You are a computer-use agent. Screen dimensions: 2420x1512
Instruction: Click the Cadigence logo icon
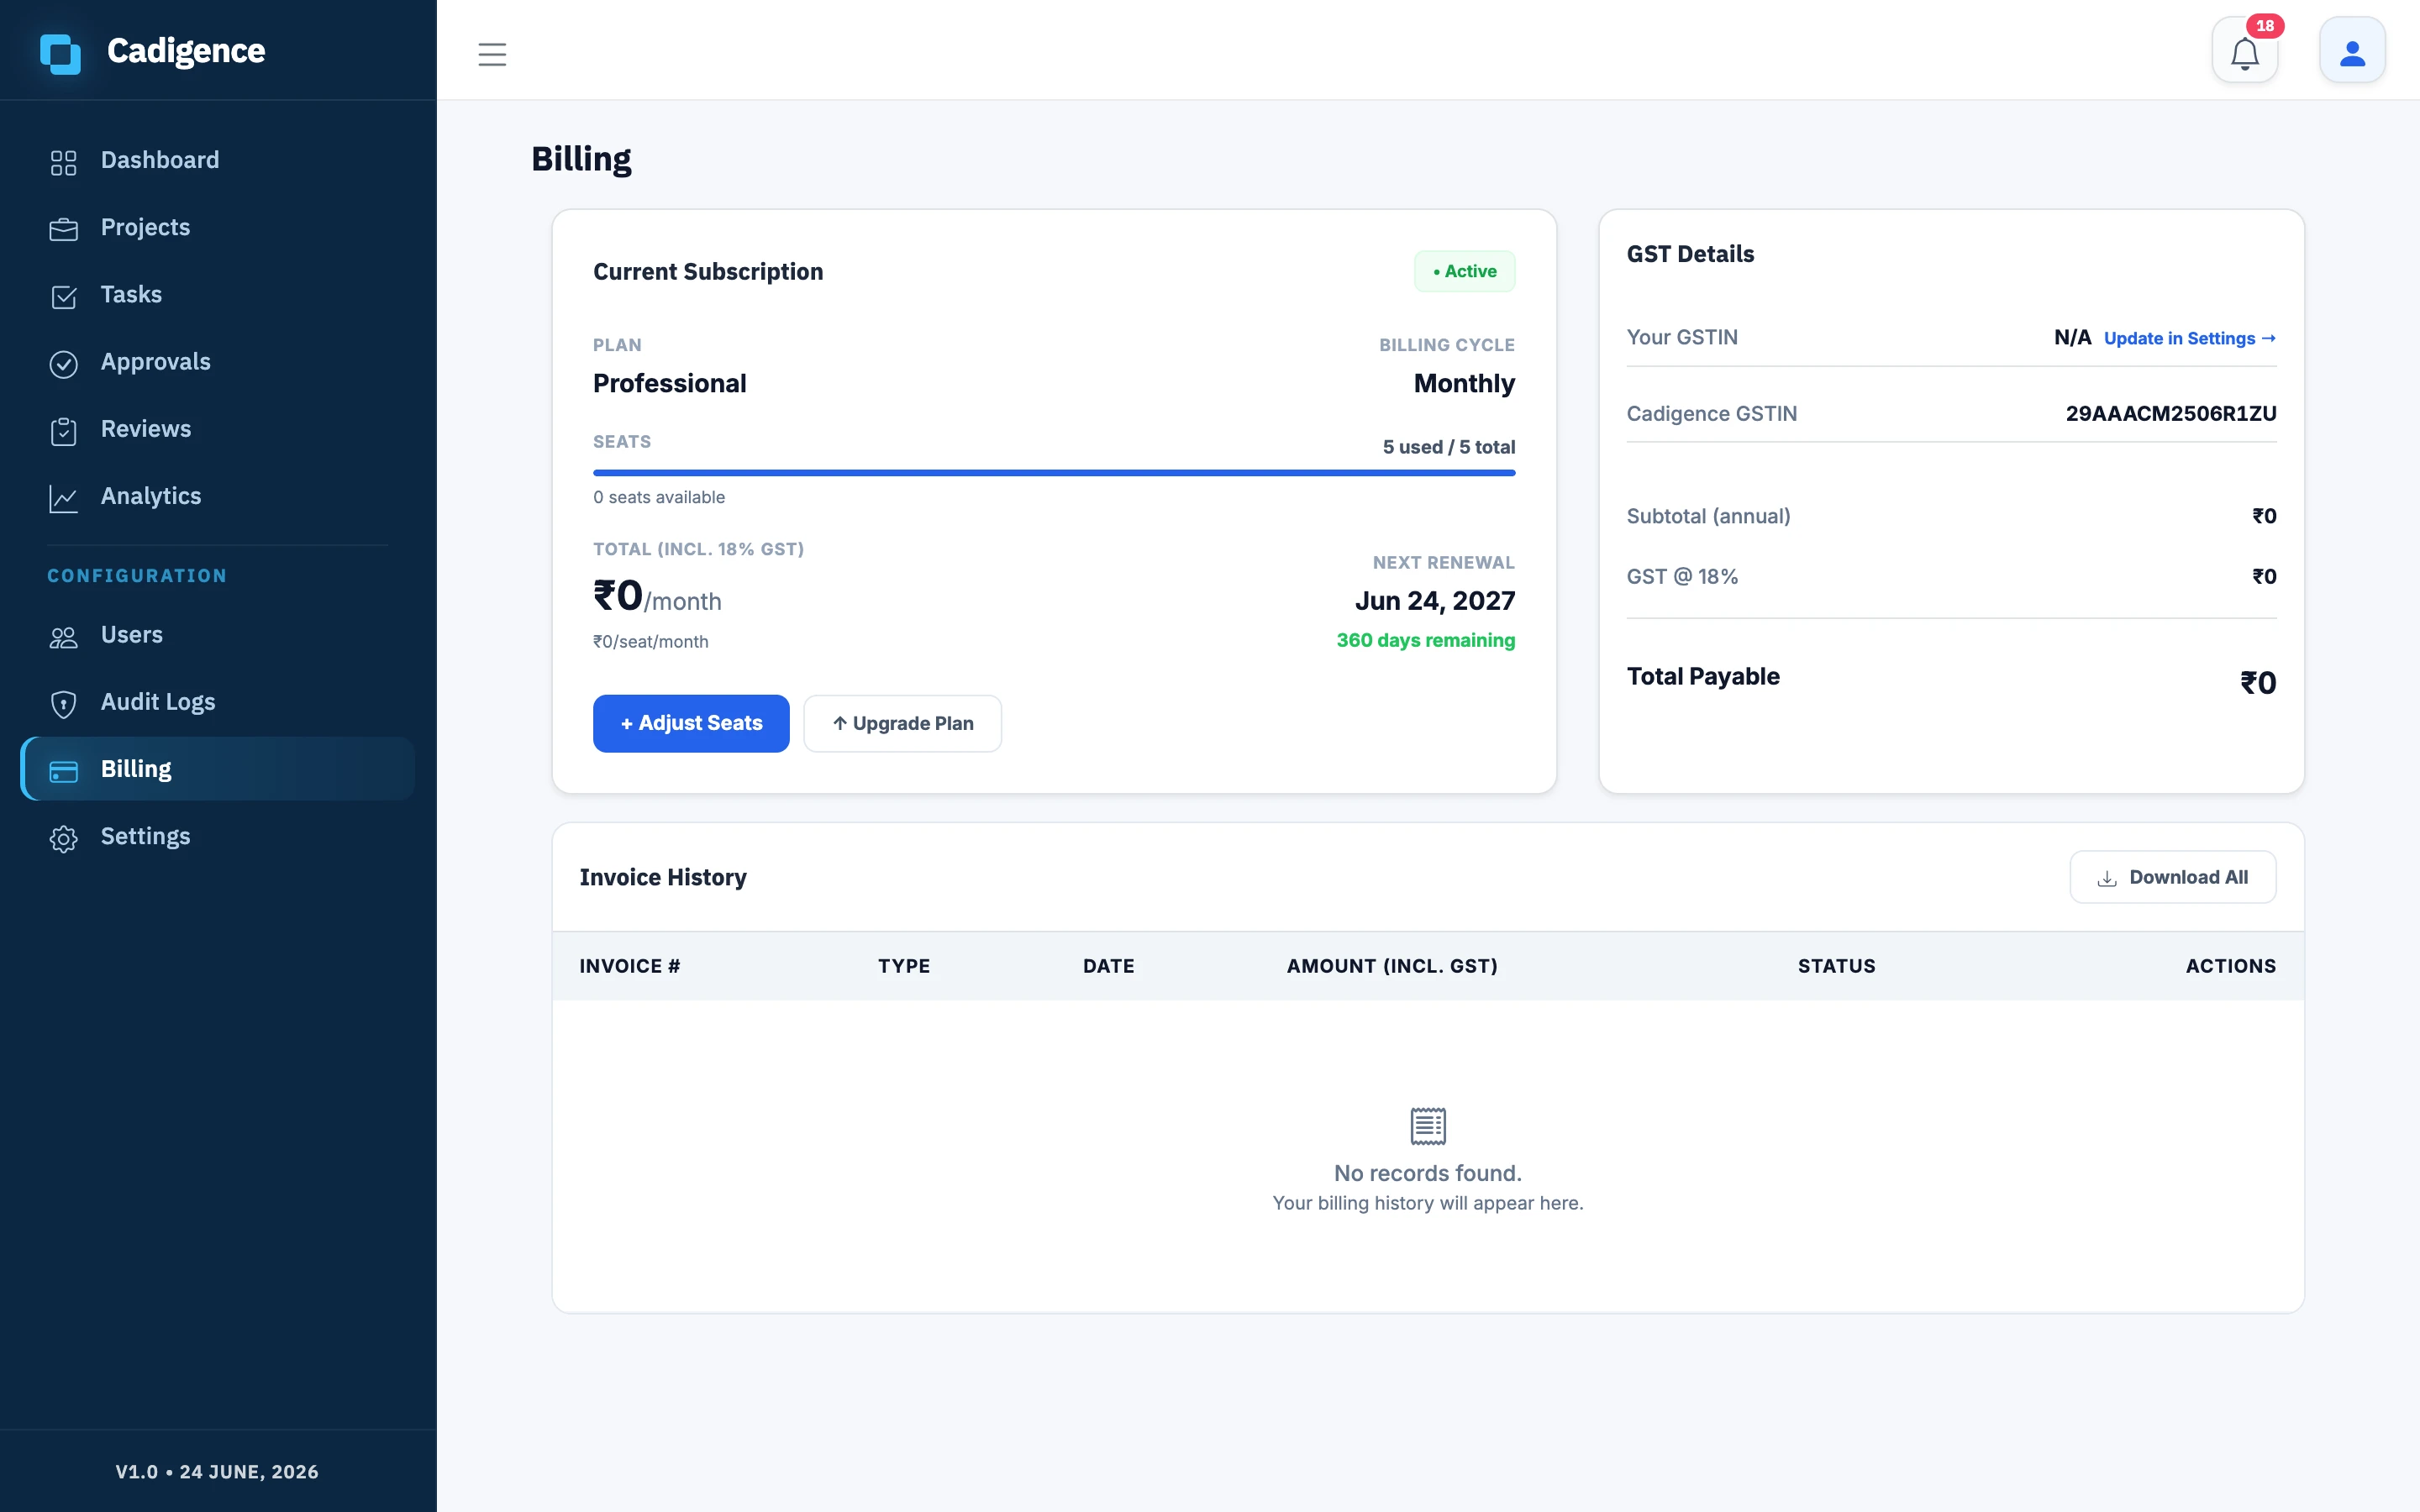[60, 53]
